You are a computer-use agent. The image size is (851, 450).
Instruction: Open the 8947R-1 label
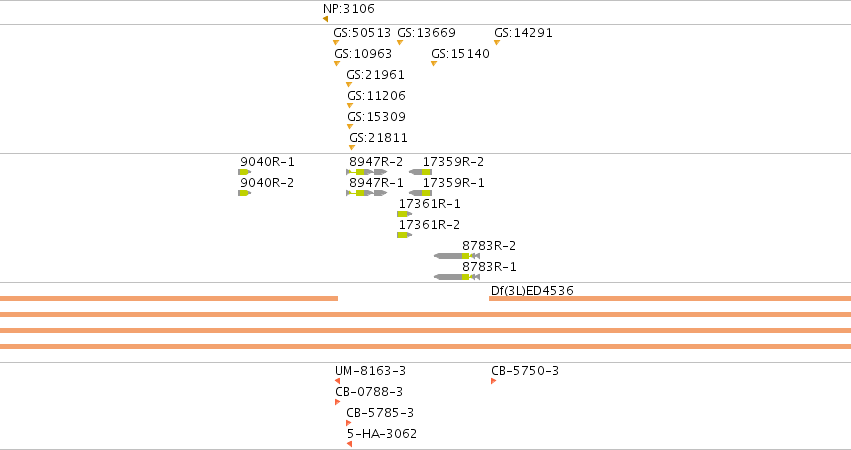[377, 183]
